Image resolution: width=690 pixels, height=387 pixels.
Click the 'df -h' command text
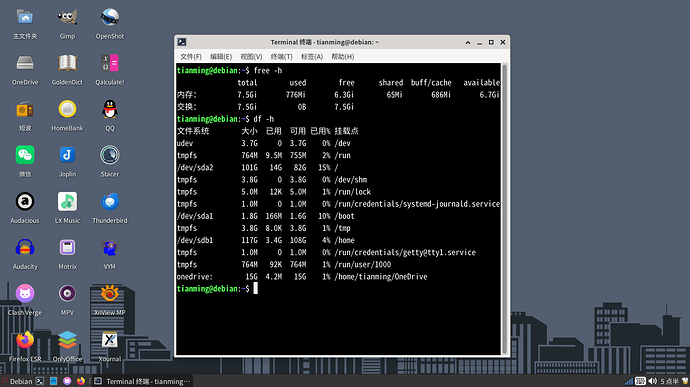(x=264, y=119)
